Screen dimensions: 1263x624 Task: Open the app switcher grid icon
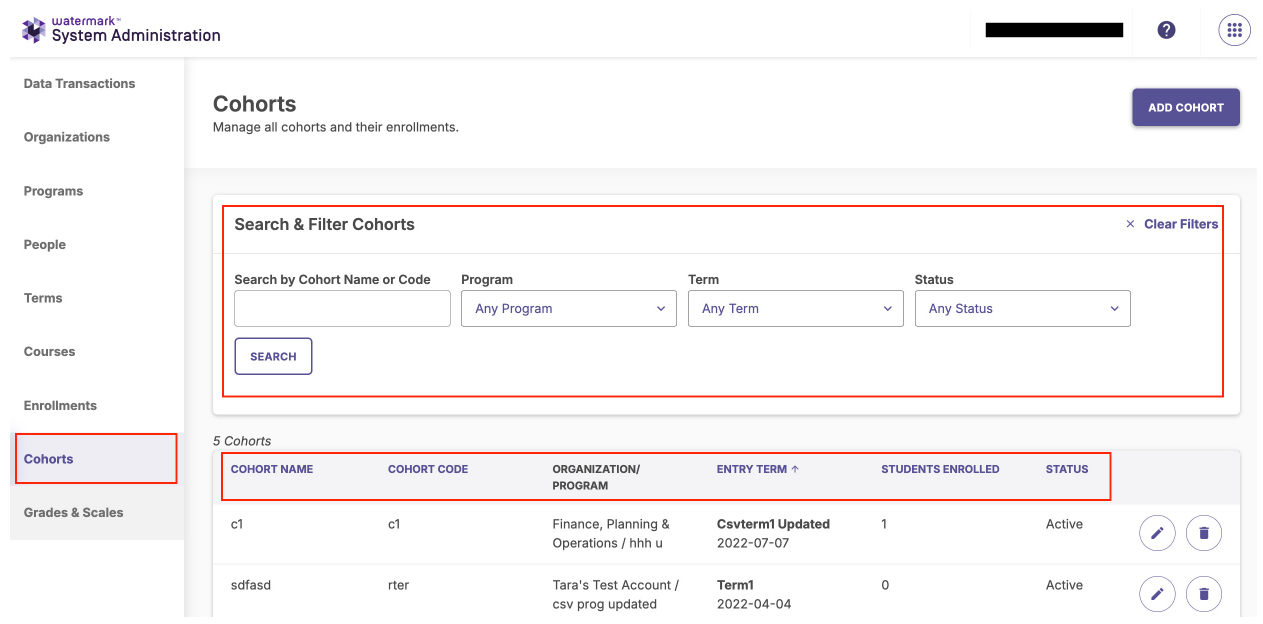pos(1234,30)
